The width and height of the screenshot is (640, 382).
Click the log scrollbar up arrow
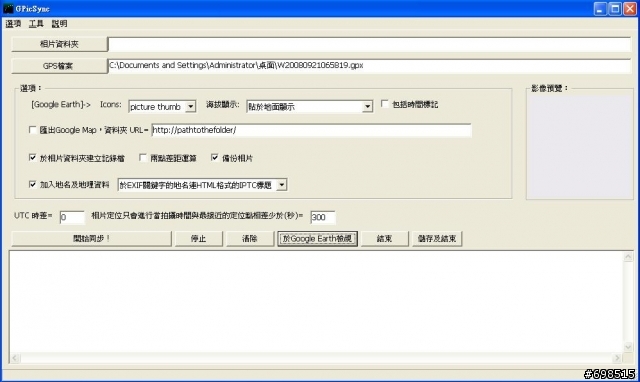(628, 257)
